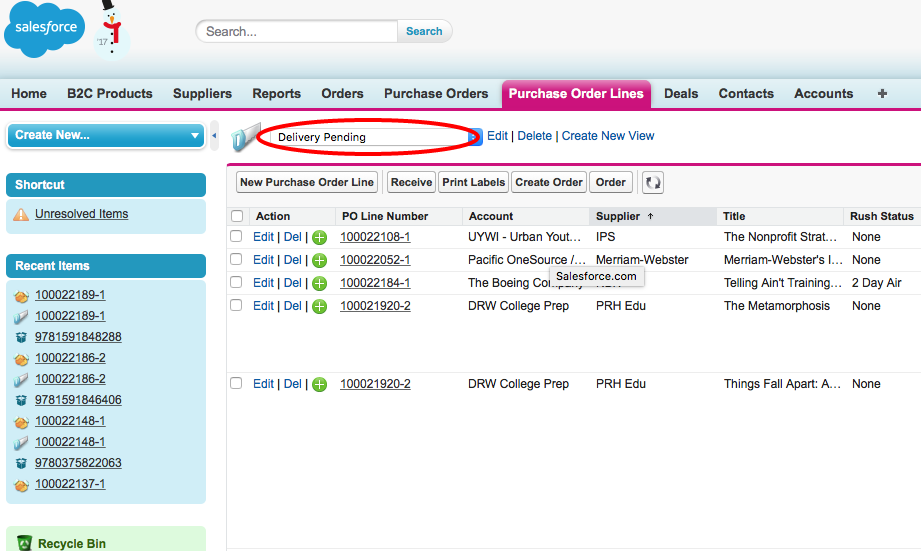921x551 pixels.
Task: Click the Order button
Action: pyautogui.click(x=611, y=182)
